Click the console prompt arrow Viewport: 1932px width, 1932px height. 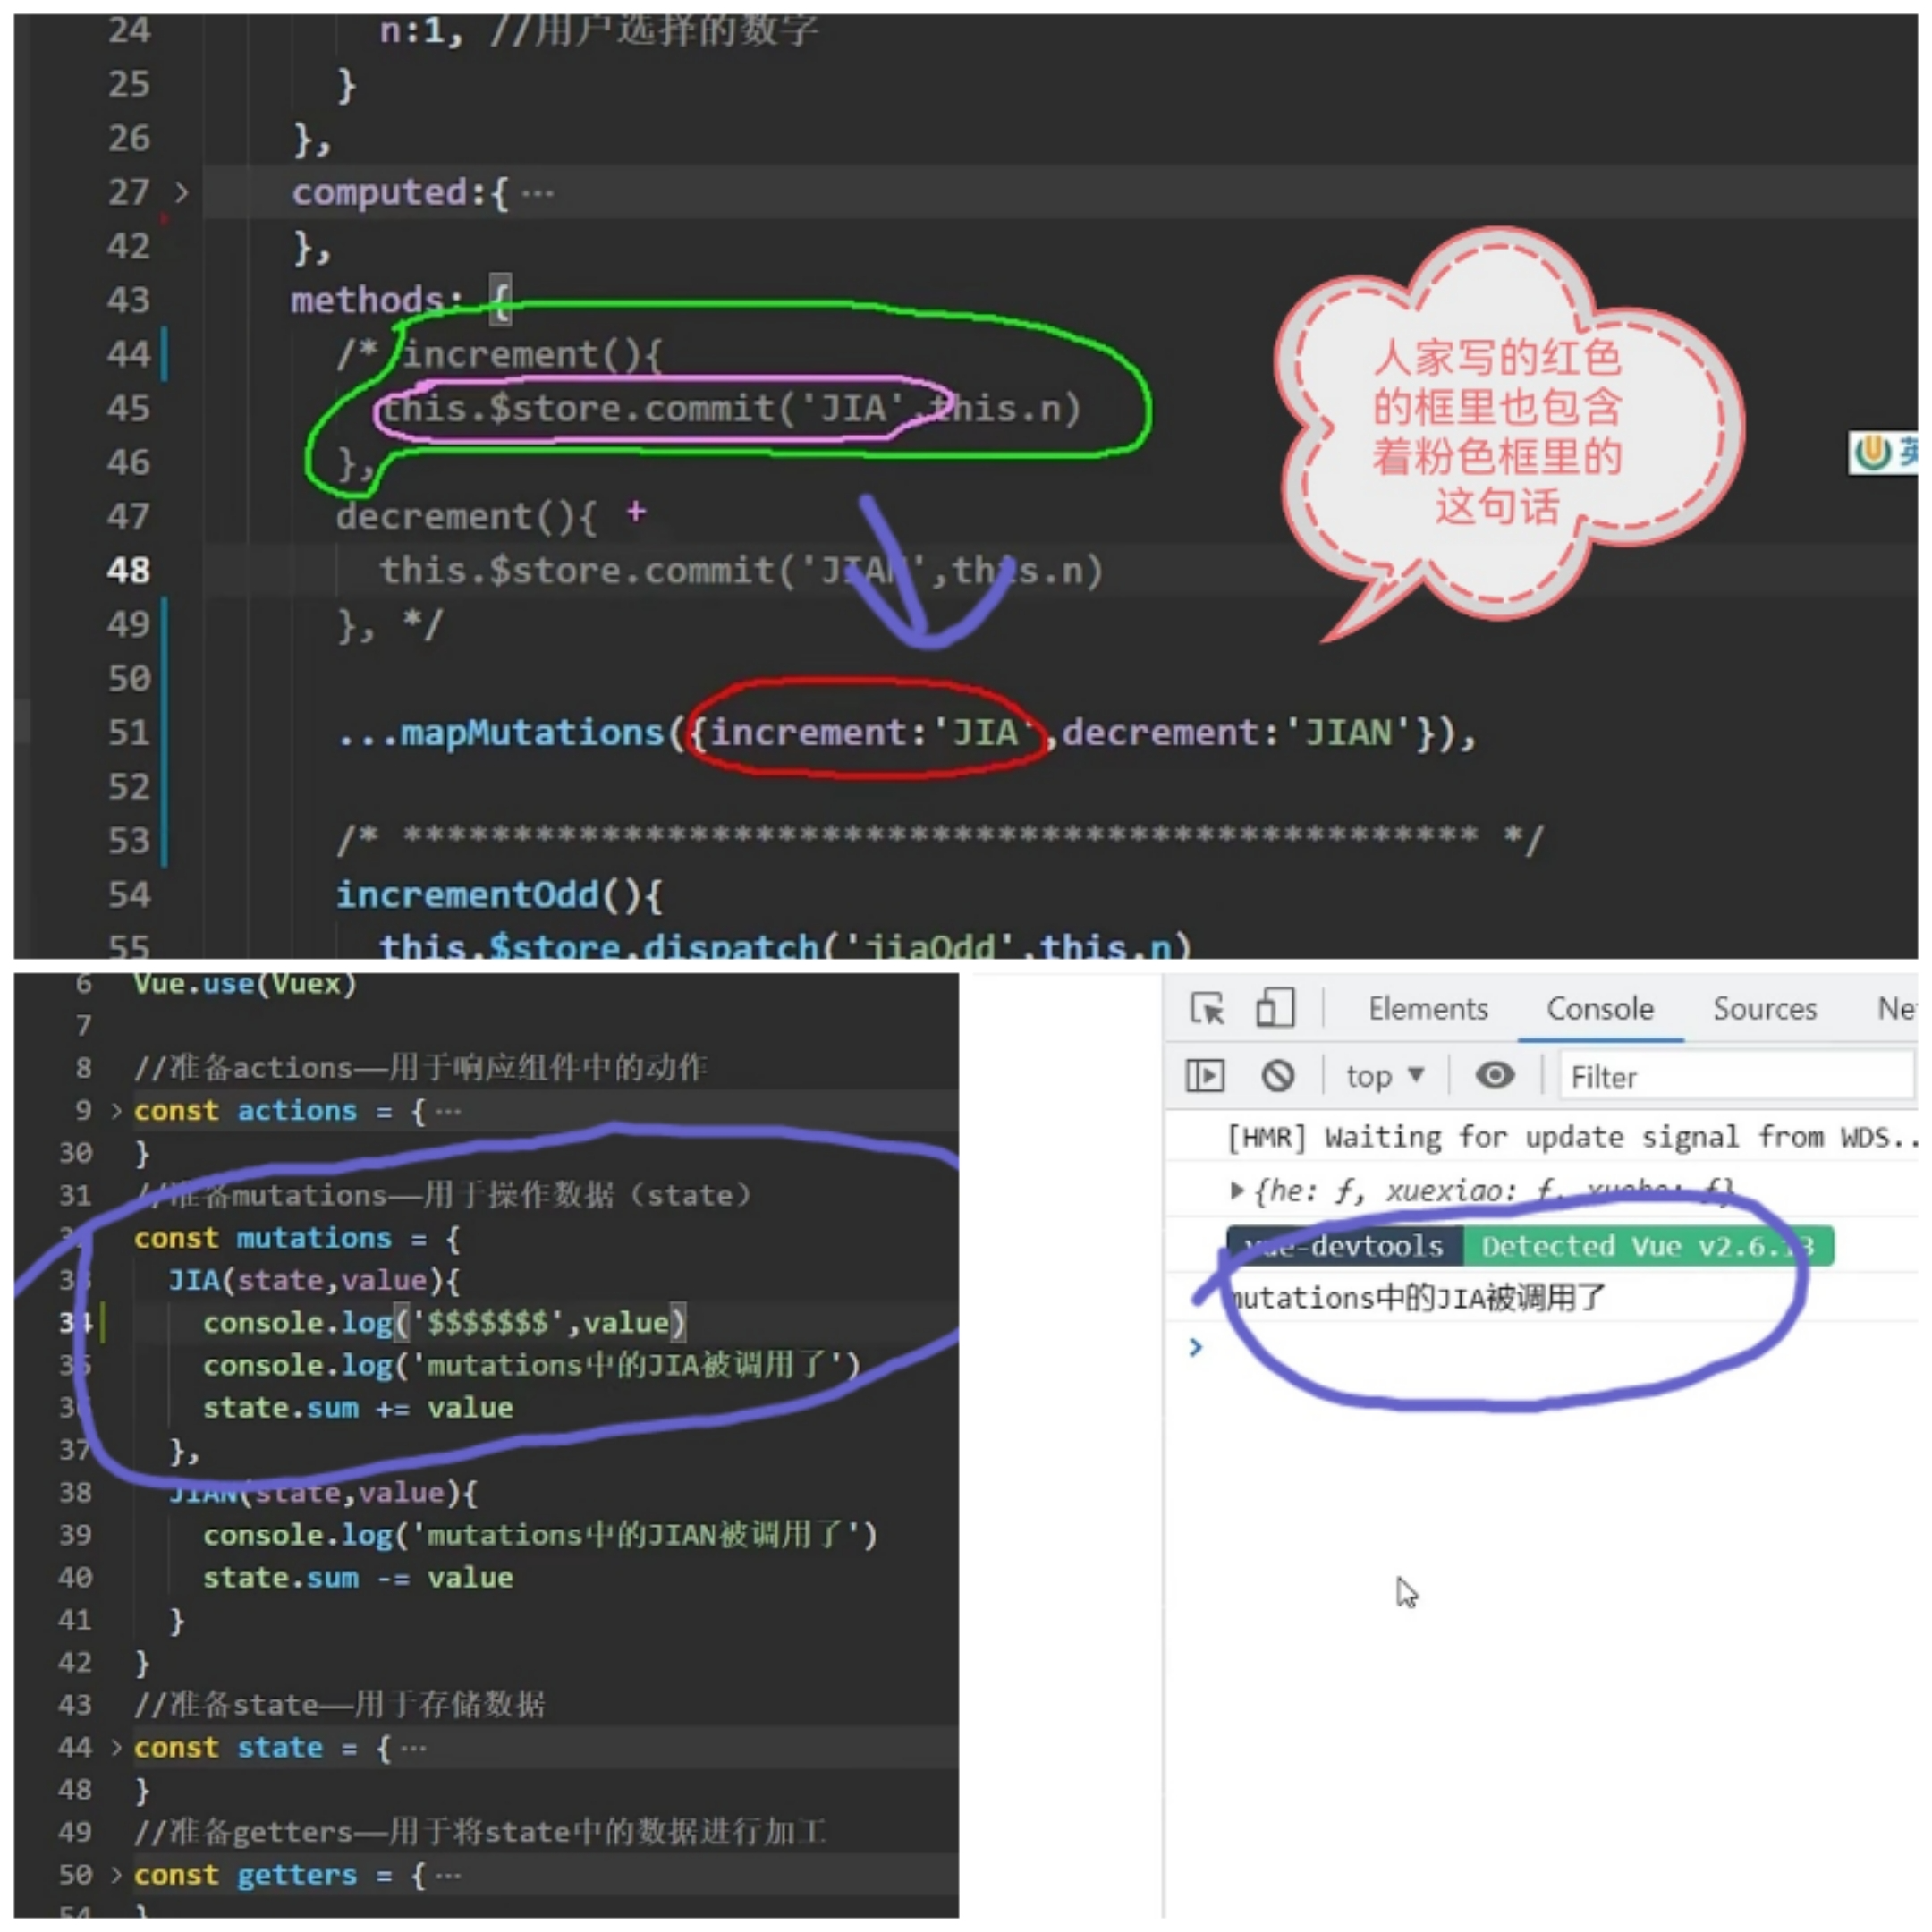(1195, 1347)
